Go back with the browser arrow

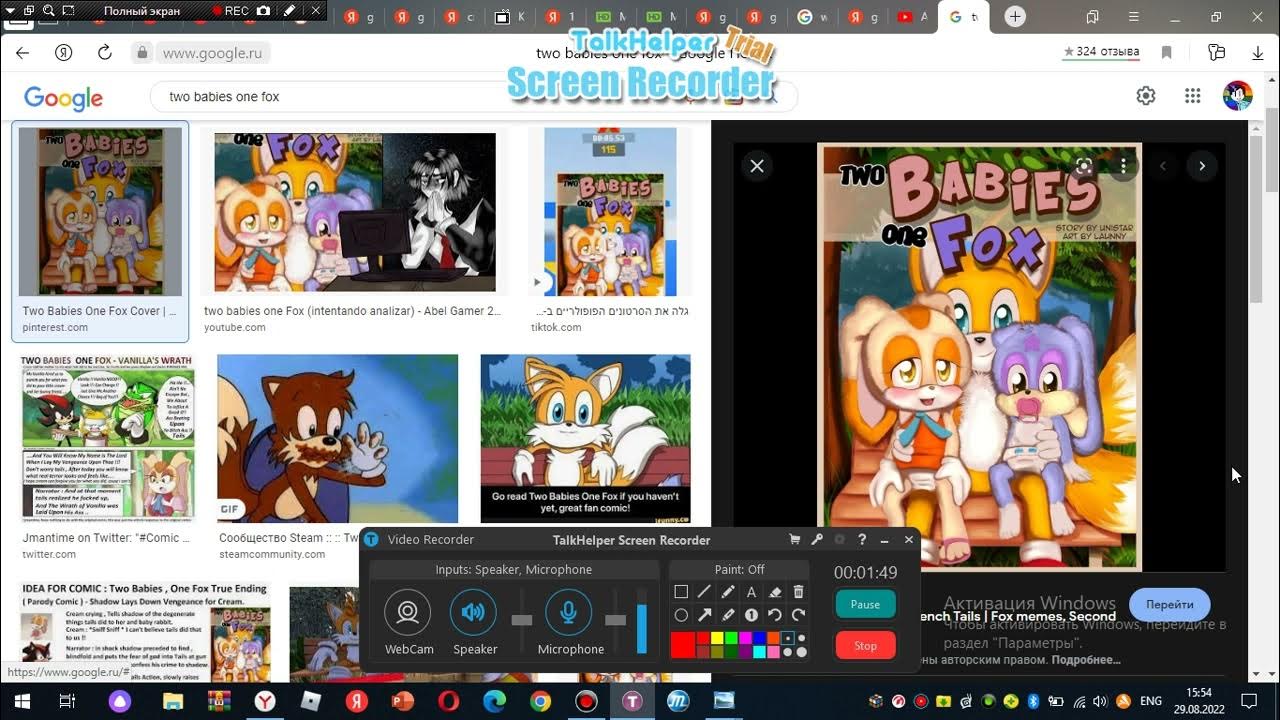[x=22, y=52]
